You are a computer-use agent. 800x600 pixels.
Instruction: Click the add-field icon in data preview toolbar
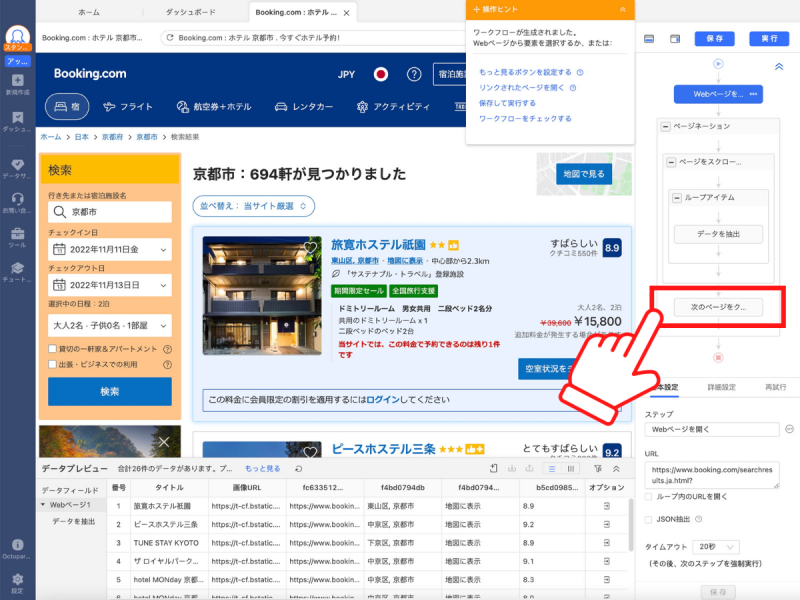point(493,468)
